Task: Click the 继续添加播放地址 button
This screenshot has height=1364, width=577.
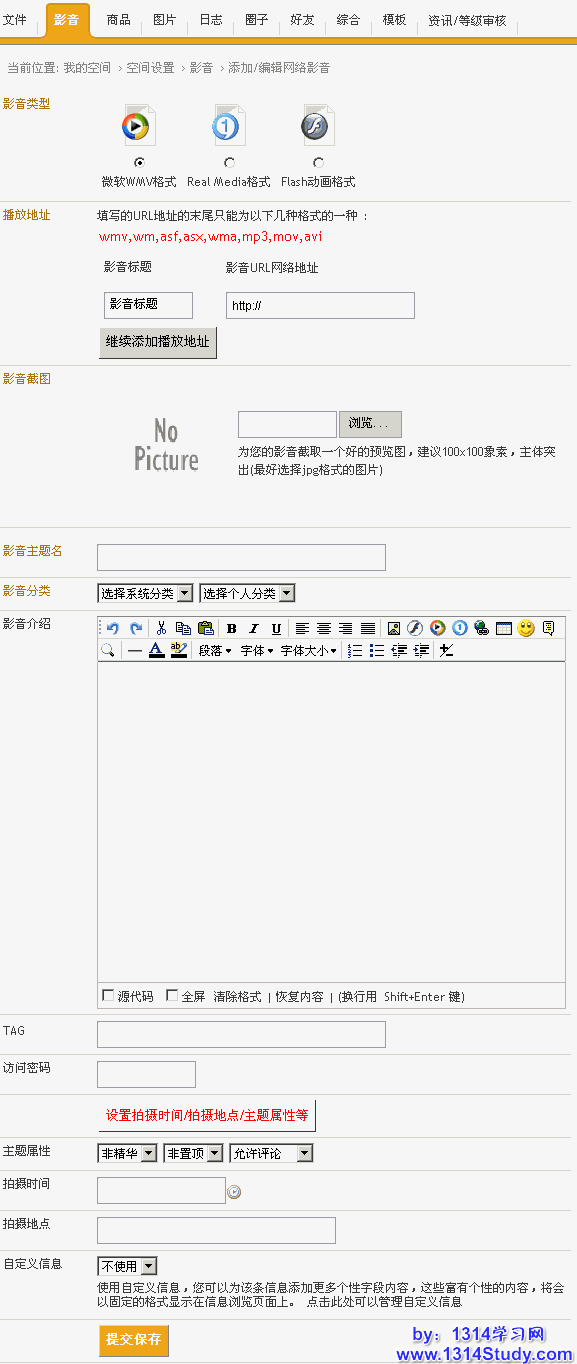Action: click(x=158, y=342)
